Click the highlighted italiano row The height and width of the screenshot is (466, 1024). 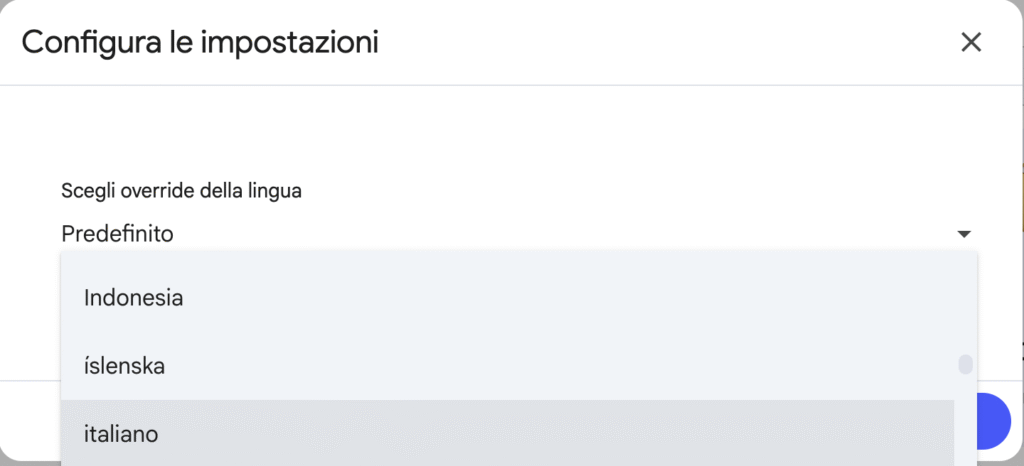(x=500, y=434)
